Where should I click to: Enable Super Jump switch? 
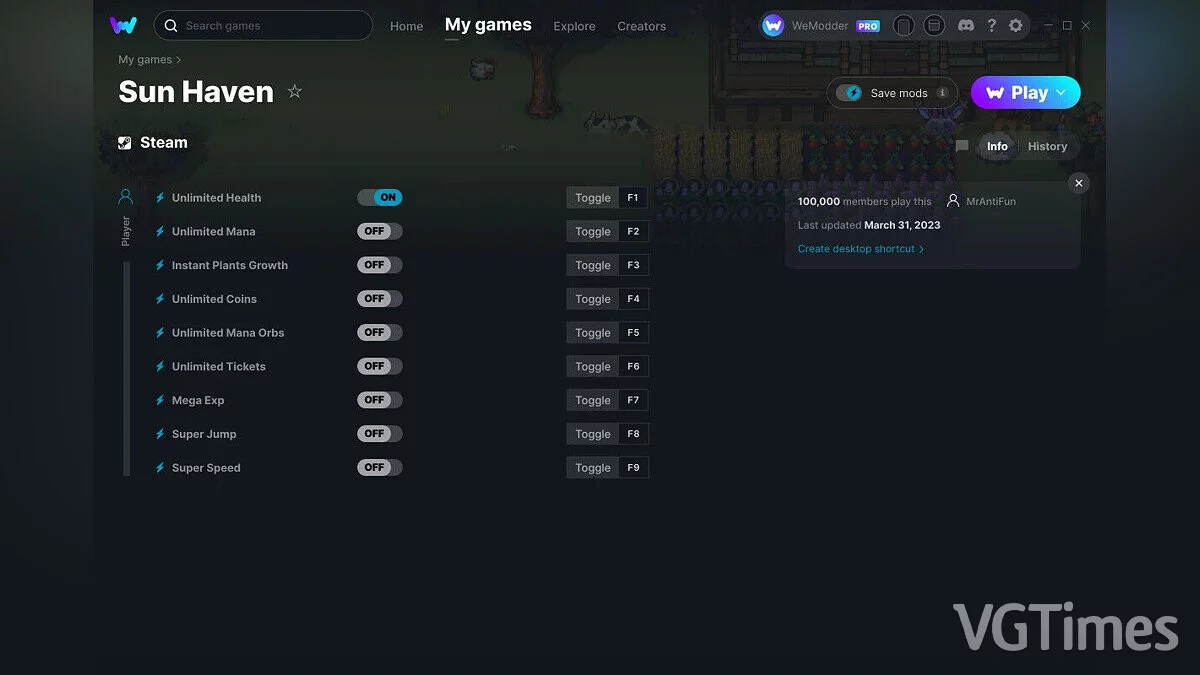(380, 433)
